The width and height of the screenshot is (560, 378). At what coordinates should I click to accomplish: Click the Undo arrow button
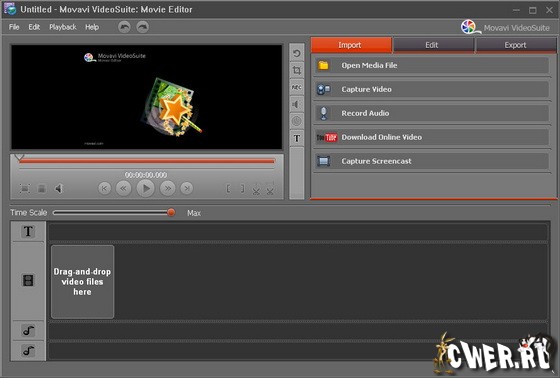[124, 27]
